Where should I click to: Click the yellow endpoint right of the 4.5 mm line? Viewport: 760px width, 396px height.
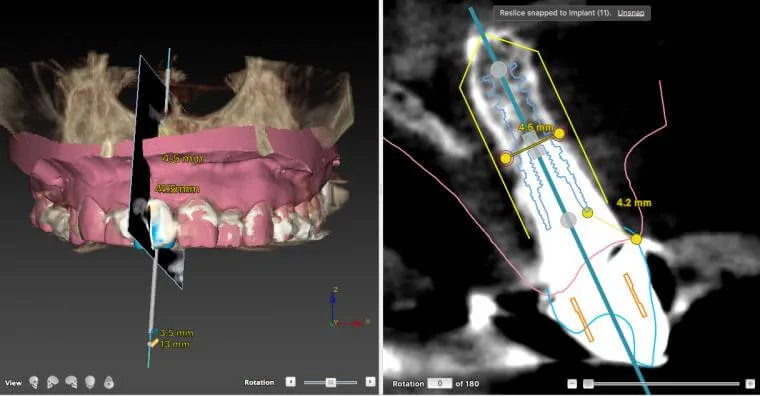(x=560, y=133)
